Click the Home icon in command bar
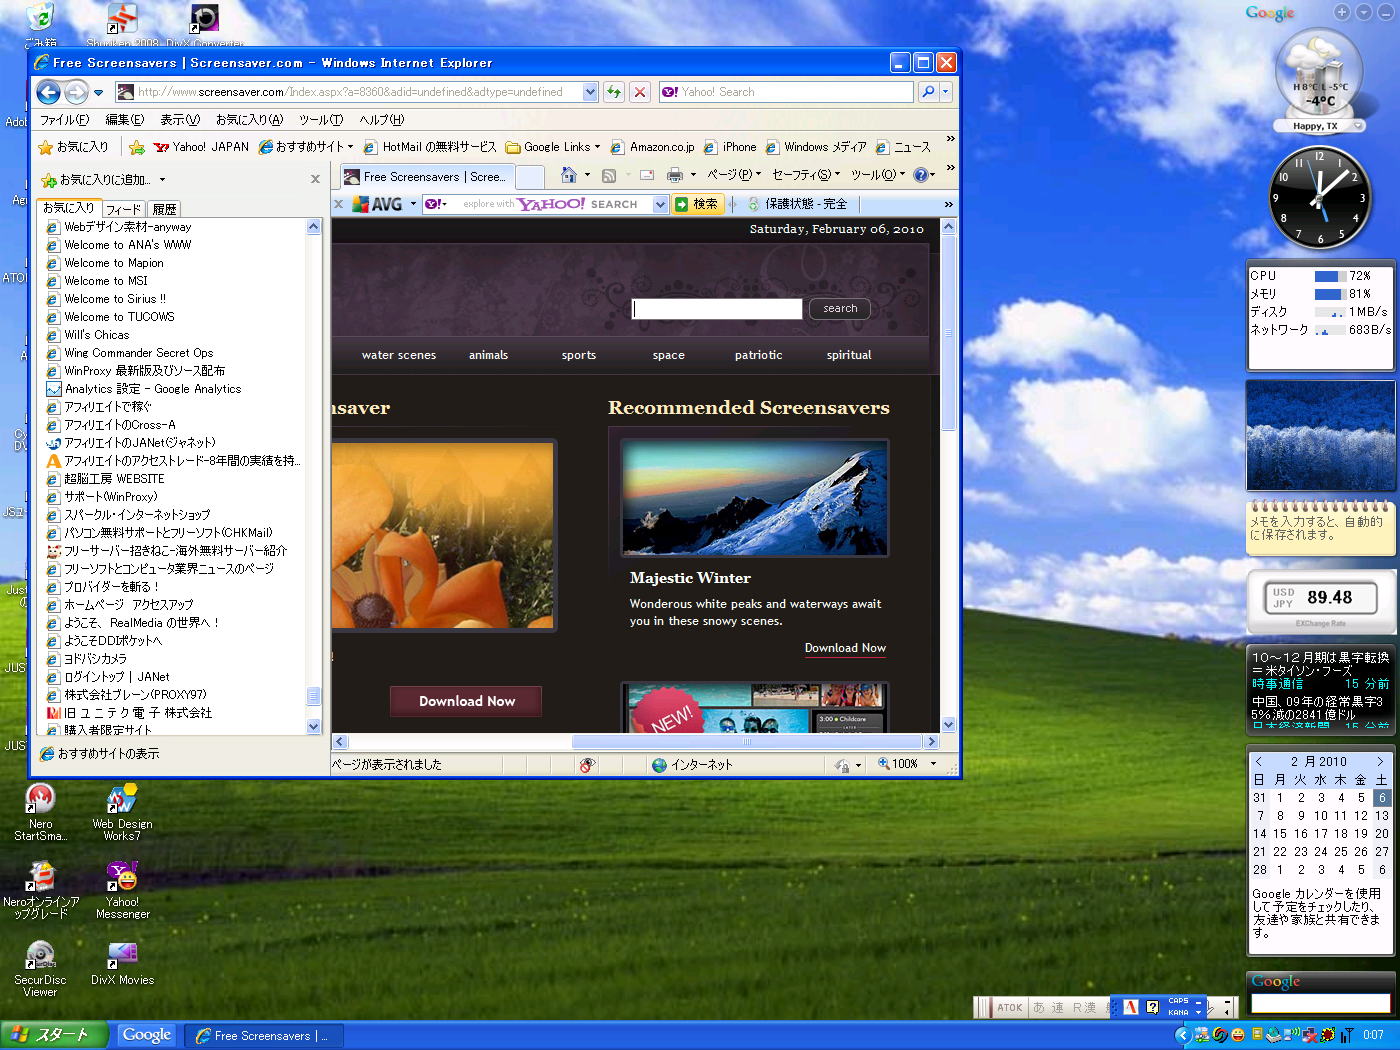Image resolution: width=1400 pixels, height=1050 pixels. coord(568,175)
